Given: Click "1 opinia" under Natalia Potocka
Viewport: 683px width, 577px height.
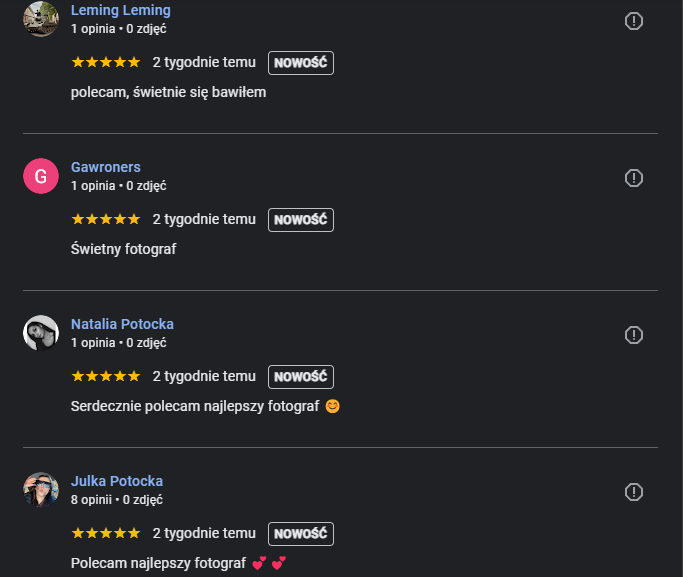Looking at the screenshot, I should coord(93,342).
